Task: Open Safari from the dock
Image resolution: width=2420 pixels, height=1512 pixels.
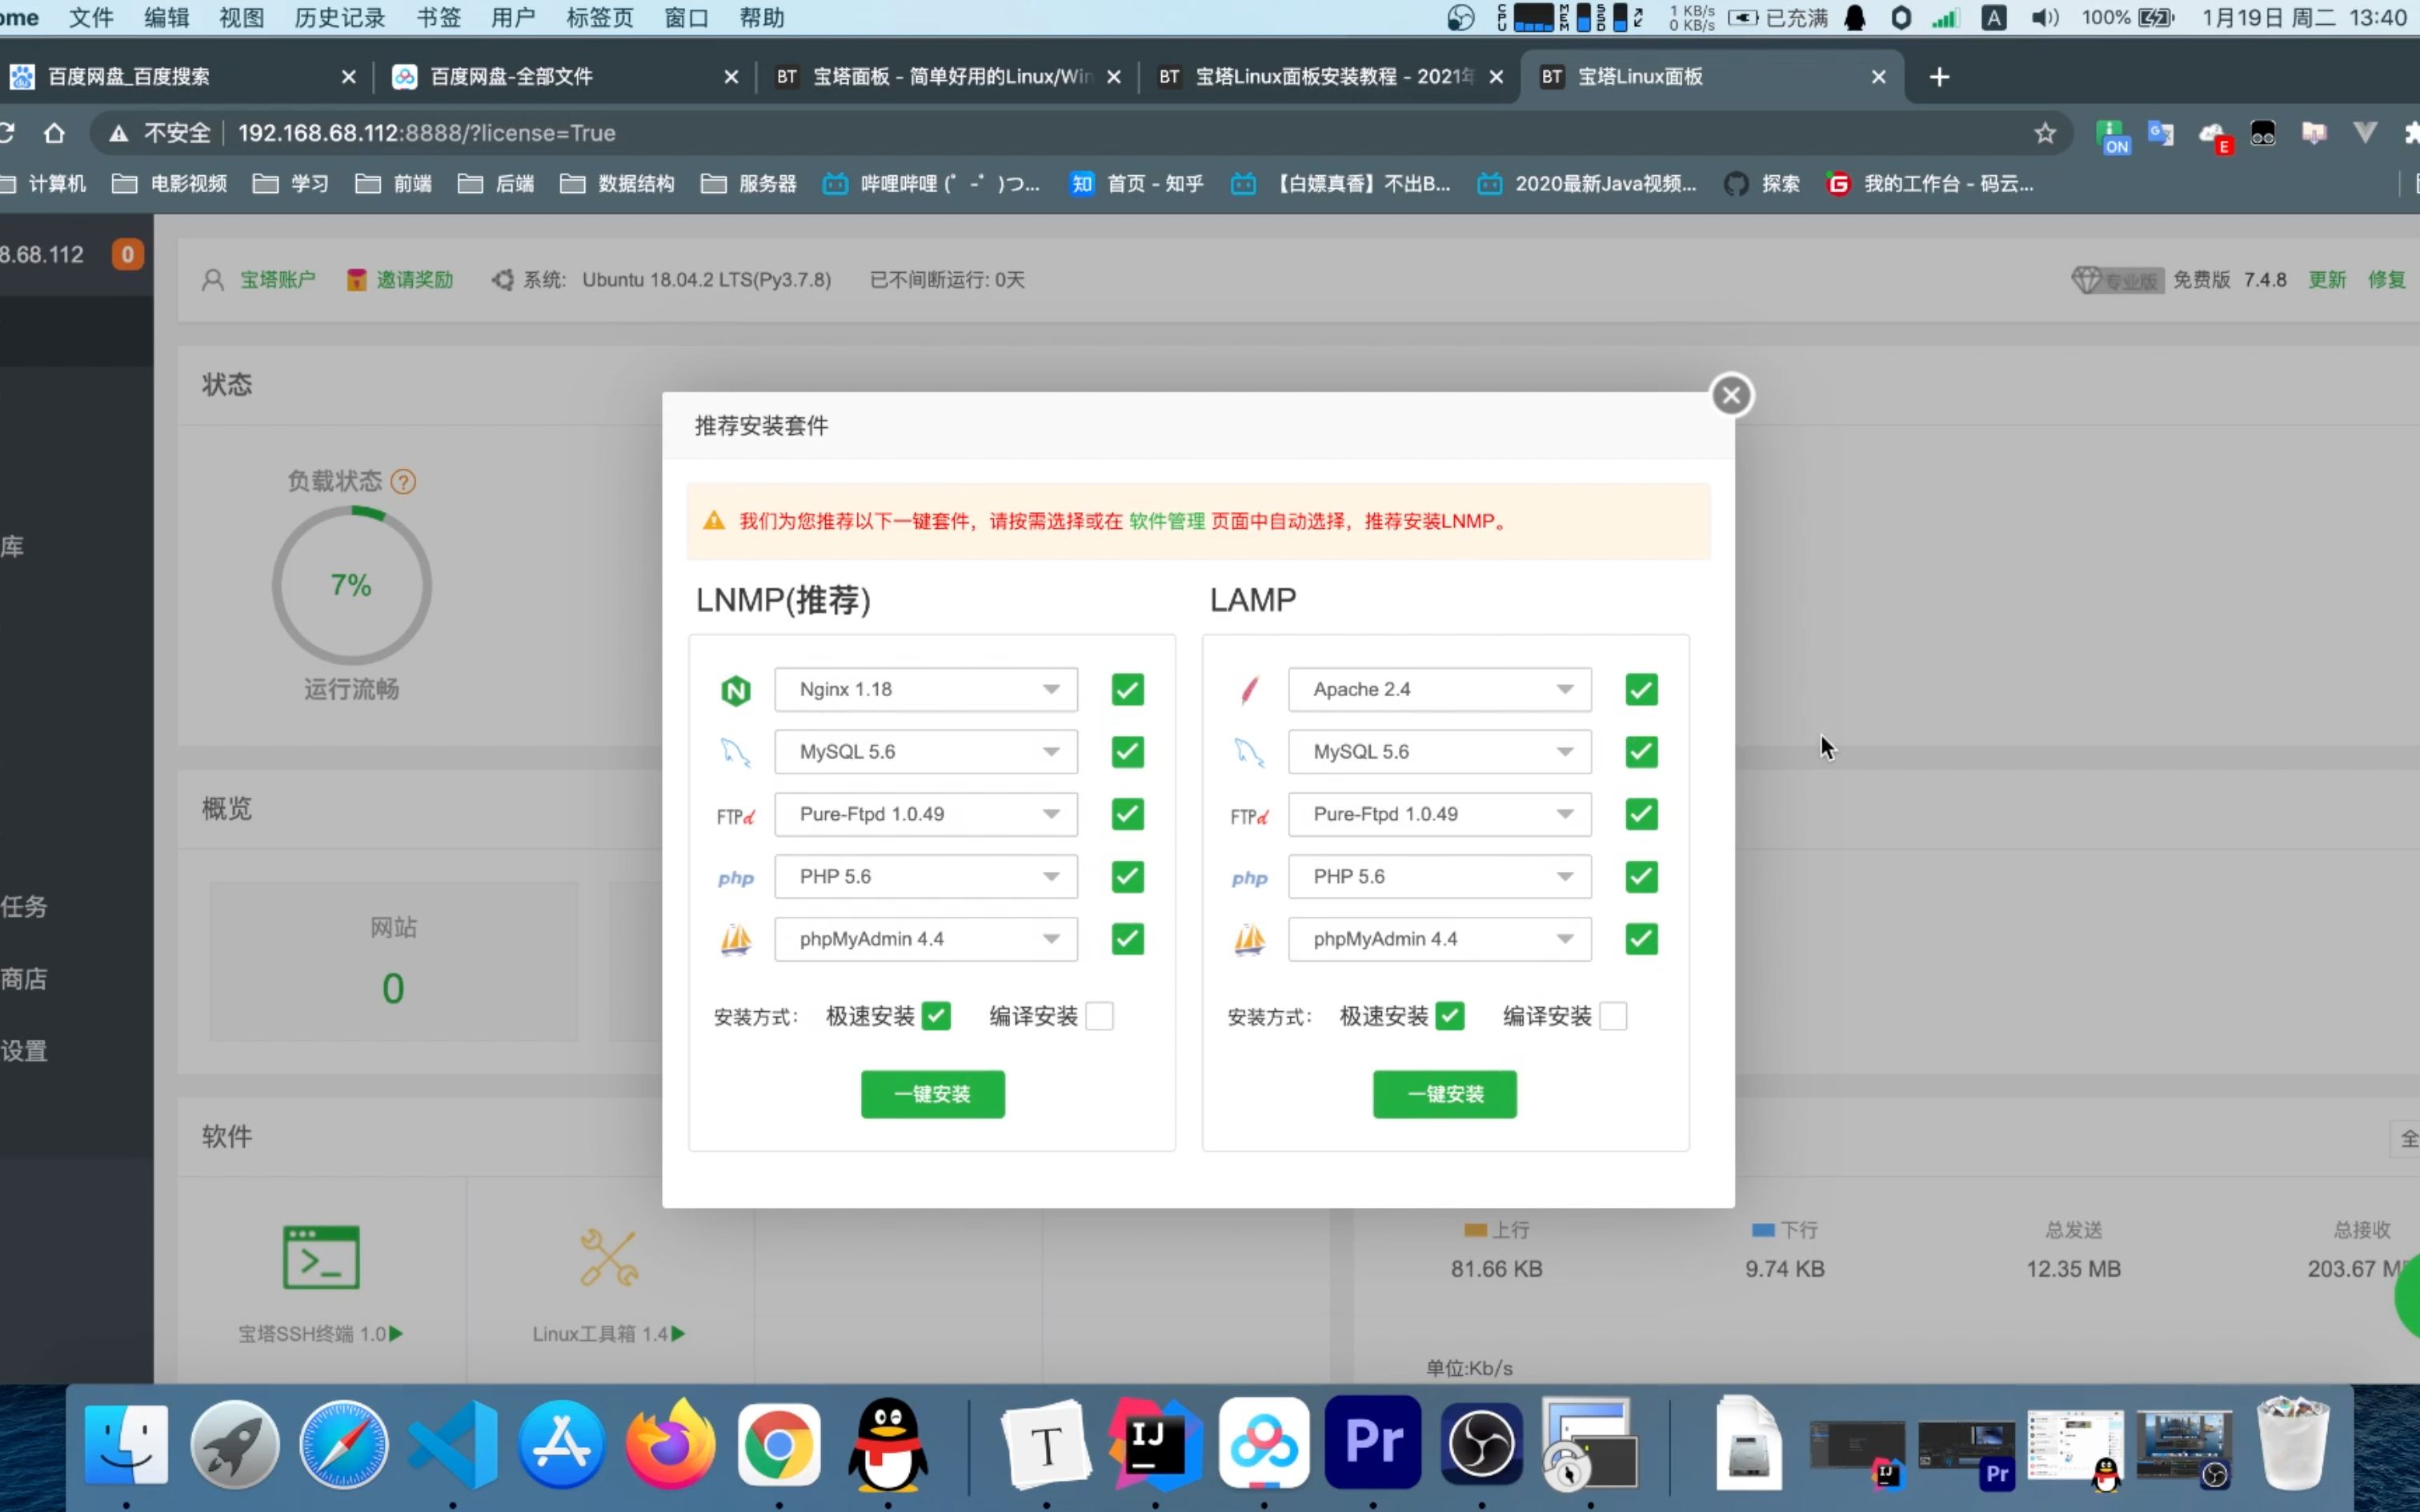Action: [343, 1444]
